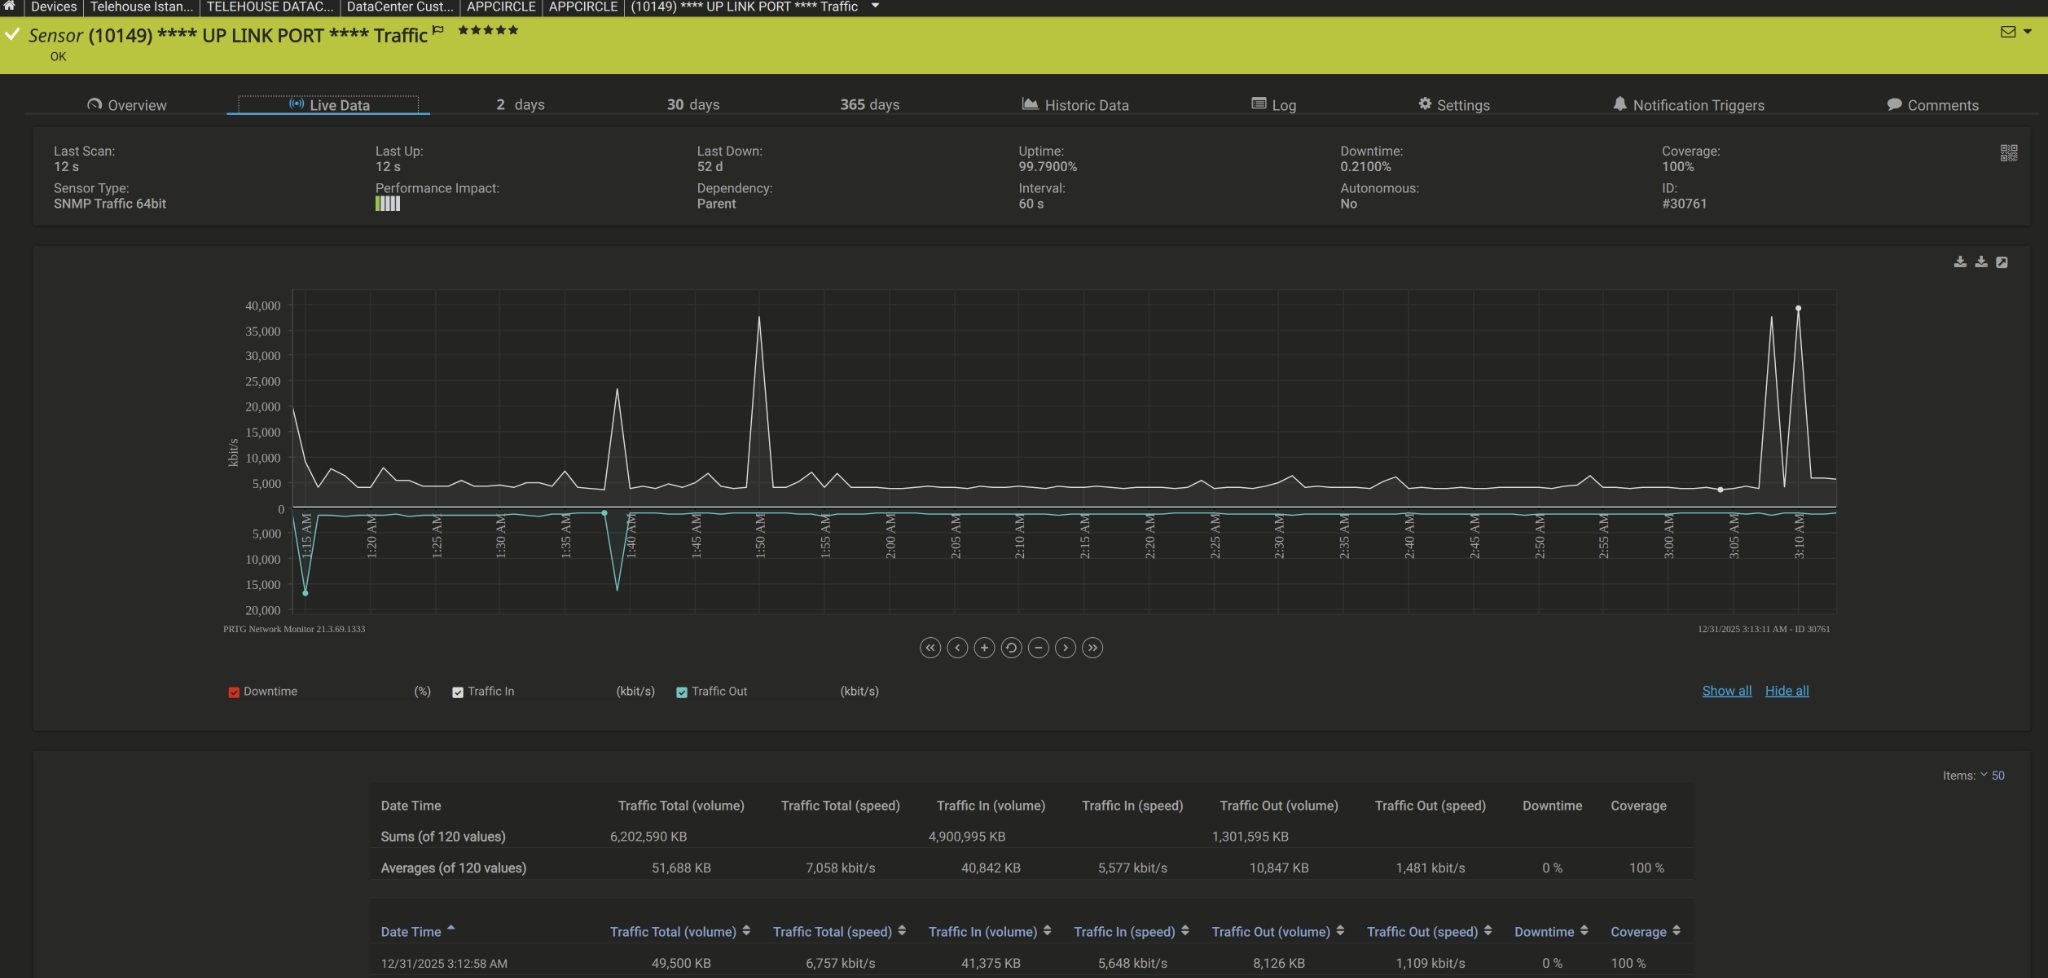Open the envelope dropdown in the header
The height and width of the screenshot is (978, 2048).
click(x=2016, y=32)
